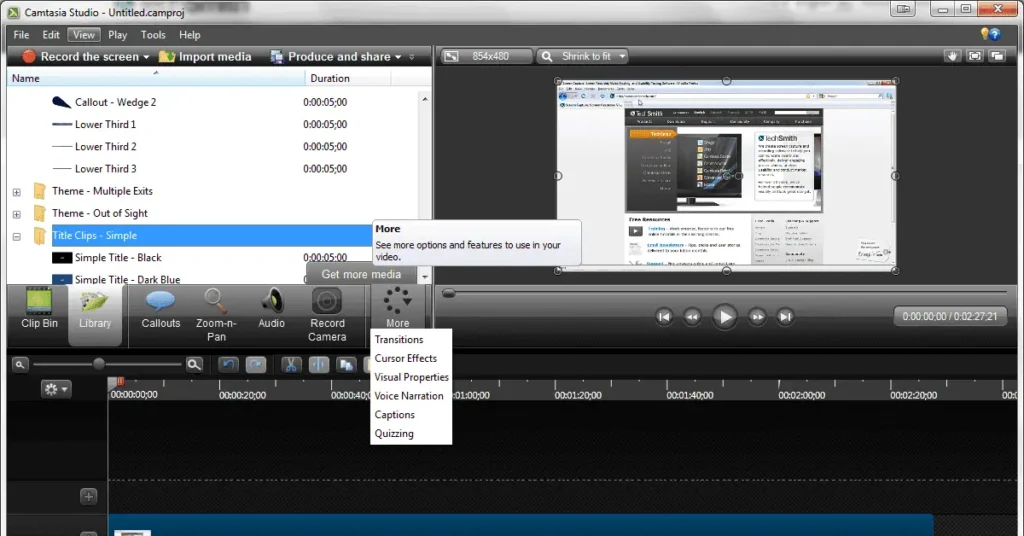Open the Tools menu
The height and width of the screenshot is (536, 1024).
153,35
